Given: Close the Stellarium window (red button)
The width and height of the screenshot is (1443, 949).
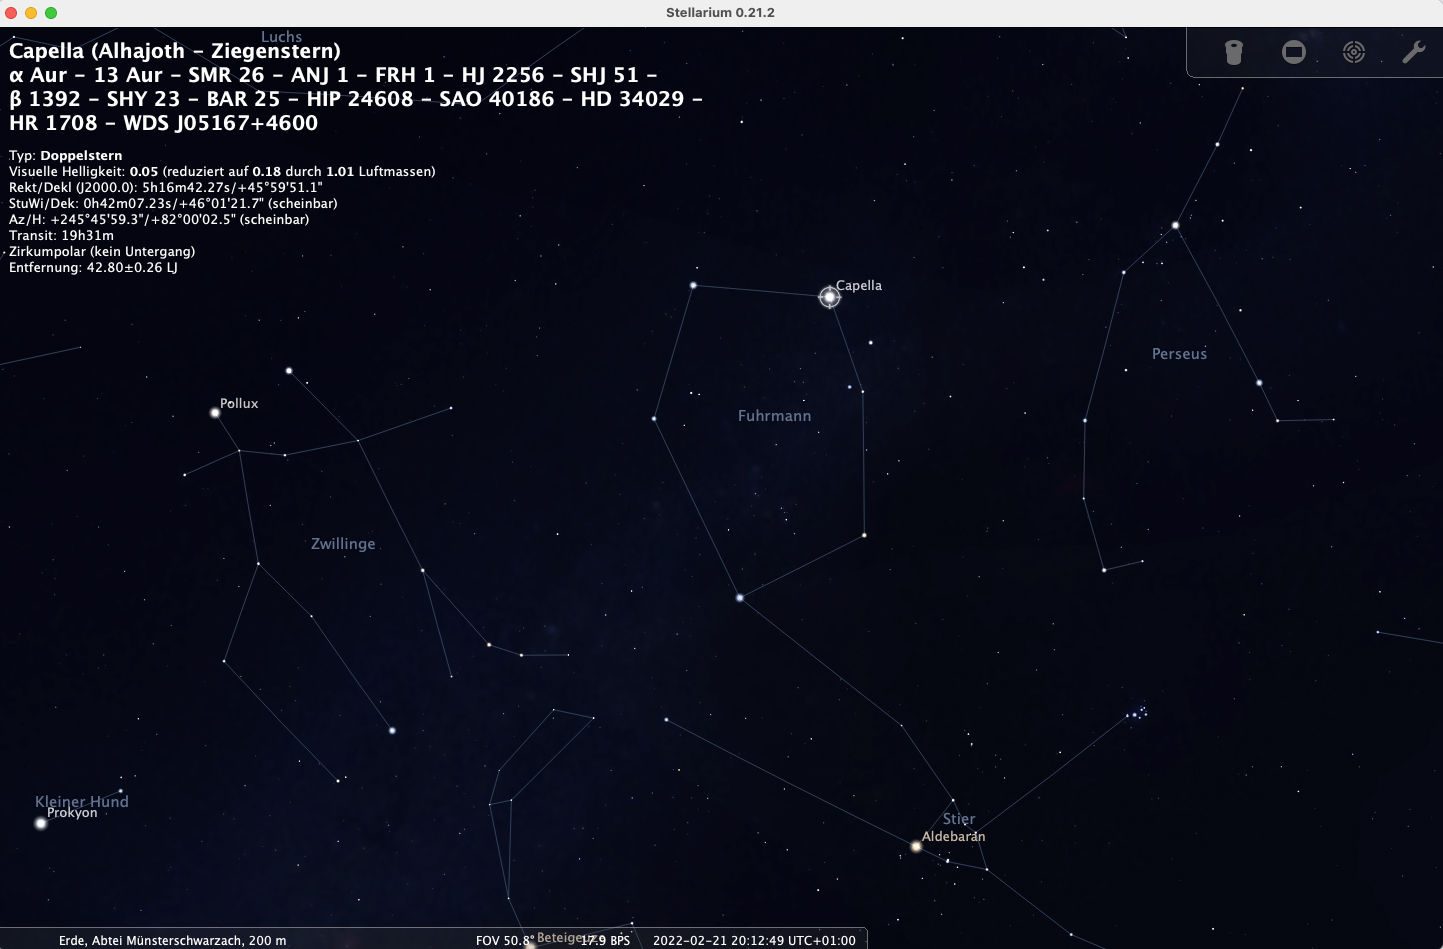Looking at the screenshot, I should tap(11, 13).
